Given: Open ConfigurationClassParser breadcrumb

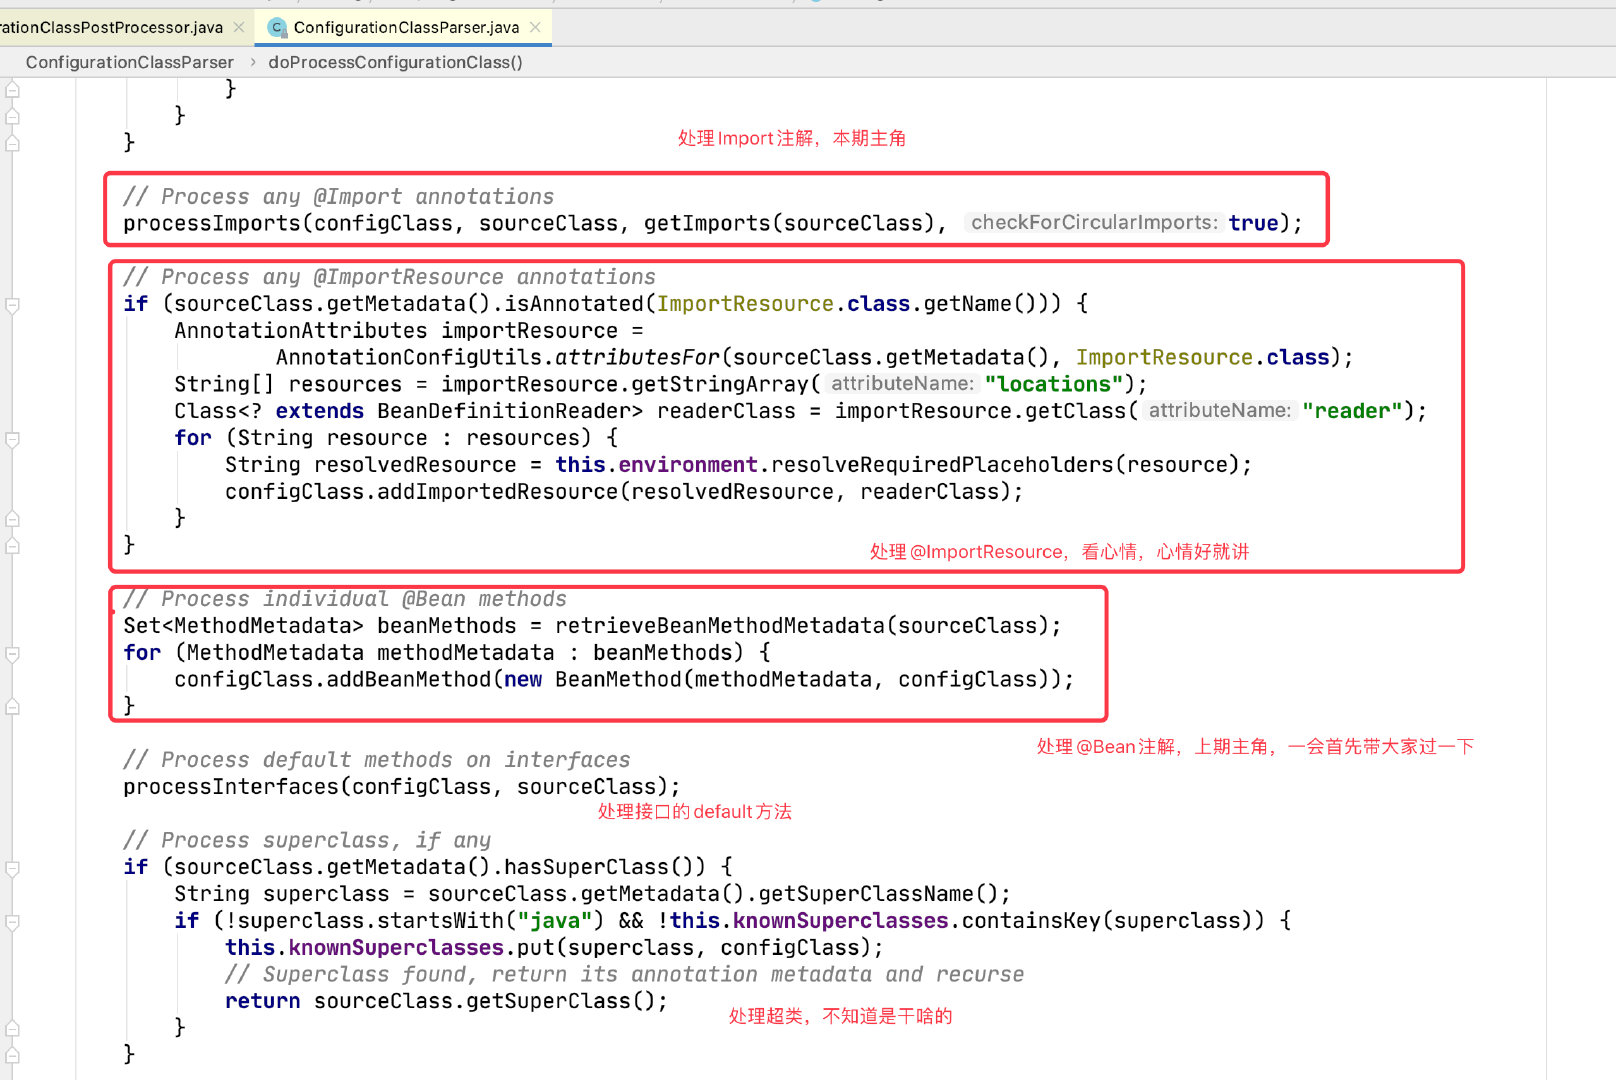Looking at the screenshot, I should pyautogui.click(x=130, y=62).
